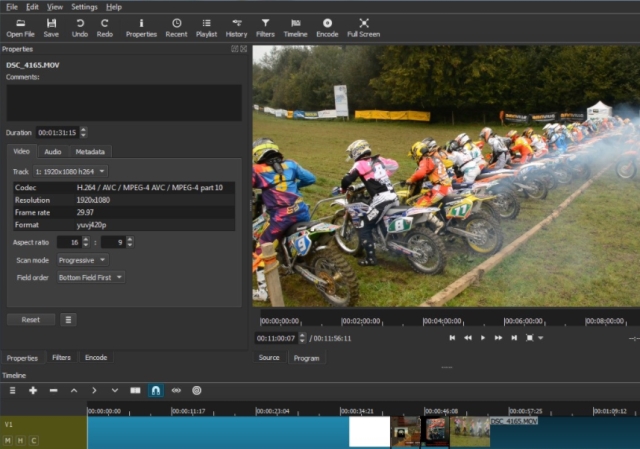Fast forward the player
This screenshot has width=640, height=449.
coord(498,338)
